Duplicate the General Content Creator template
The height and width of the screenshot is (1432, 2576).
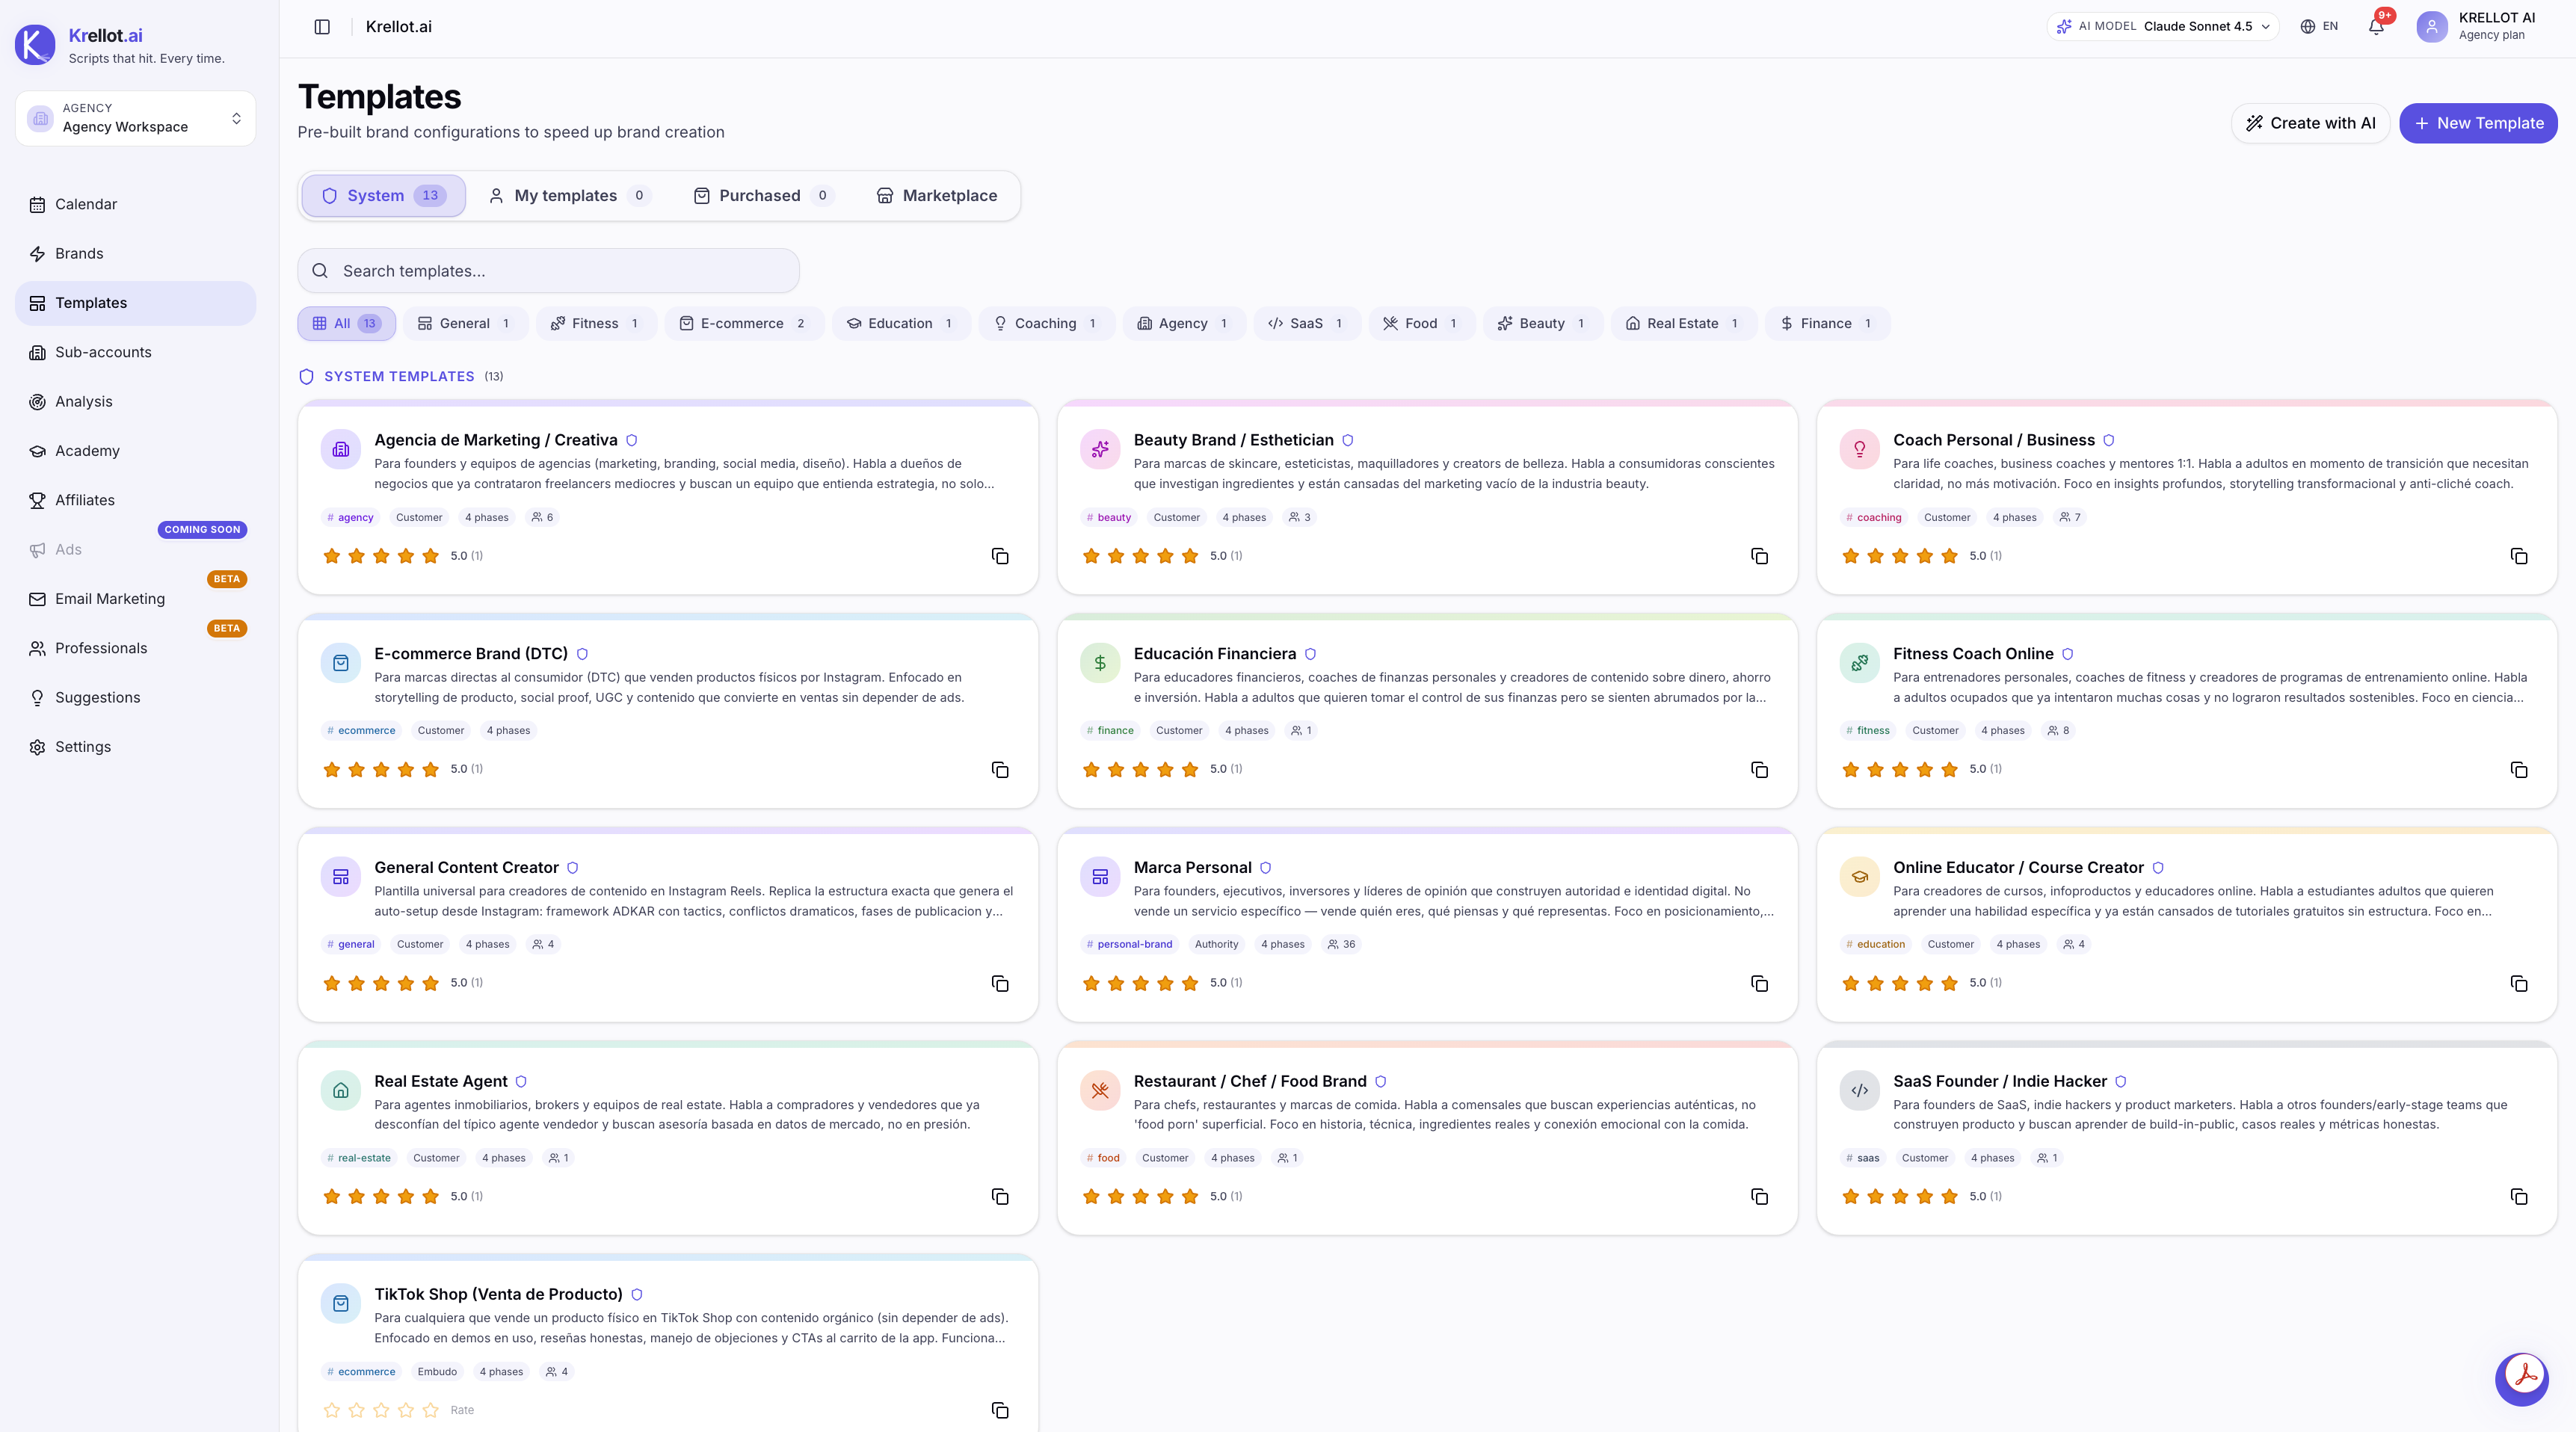pyautogui.click(x=1000, y=984)
